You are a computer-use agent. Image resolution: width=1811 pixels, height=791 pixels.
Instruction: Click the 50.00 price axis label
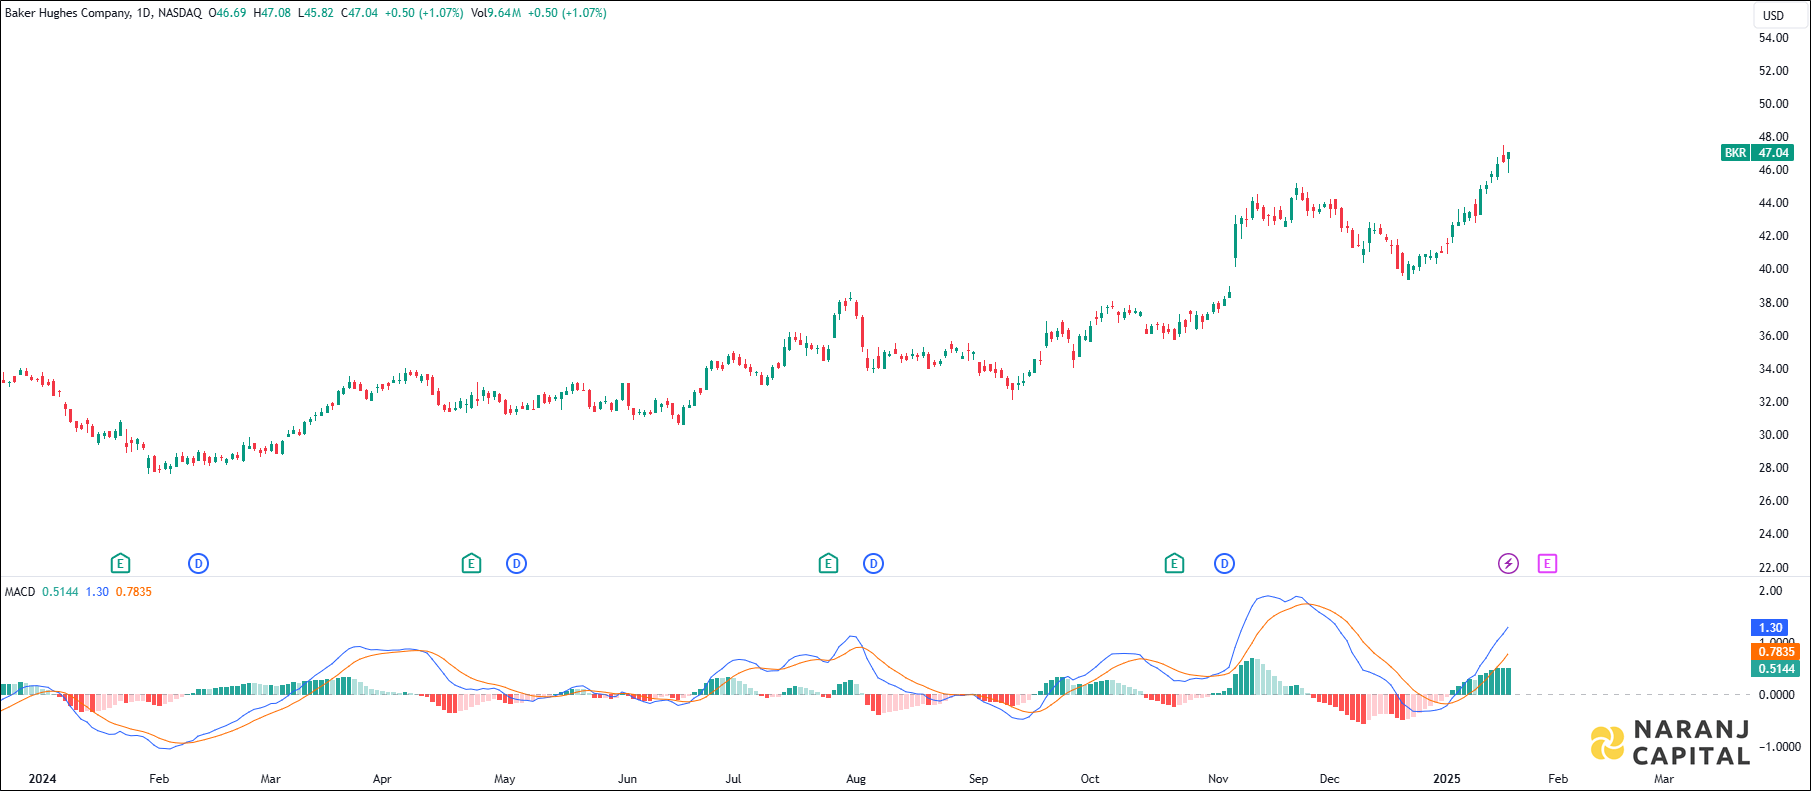[1774, 104]
